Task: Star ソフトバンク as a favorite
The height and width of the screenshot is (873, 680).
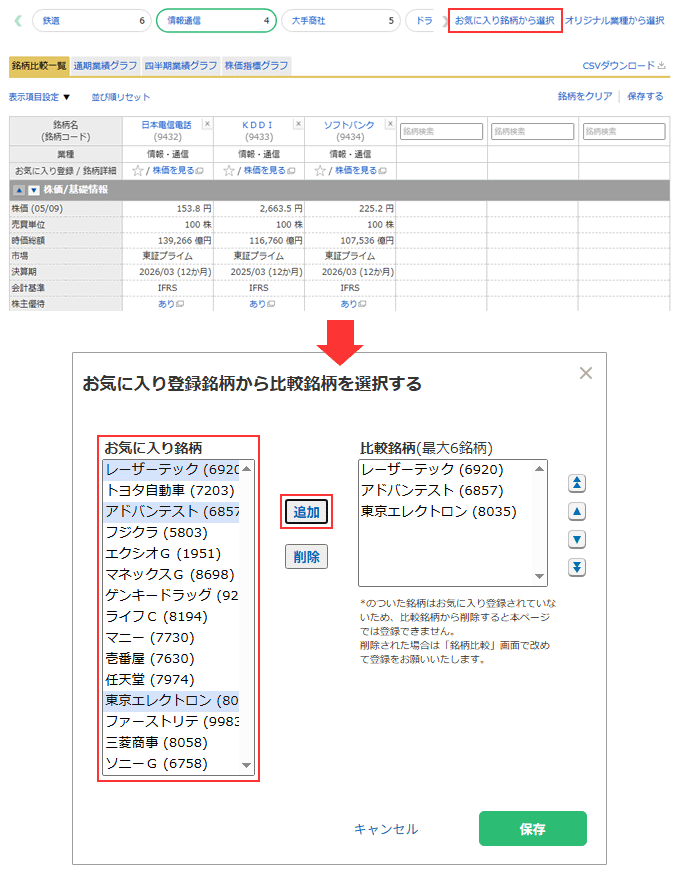Action: coord(320,170)
